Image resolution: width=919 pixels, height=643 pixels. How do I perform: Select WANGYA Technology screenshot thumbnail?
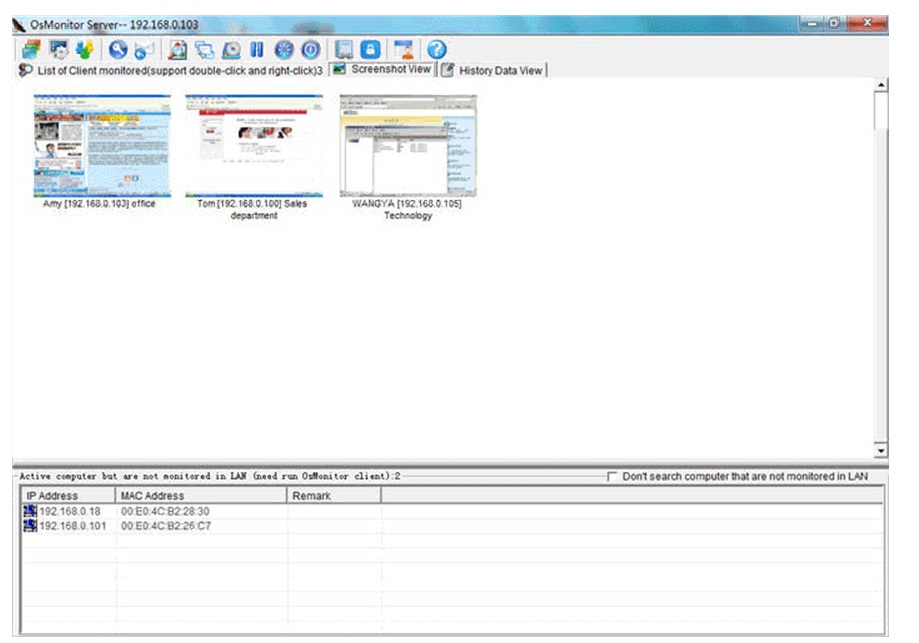pos(407,146)
